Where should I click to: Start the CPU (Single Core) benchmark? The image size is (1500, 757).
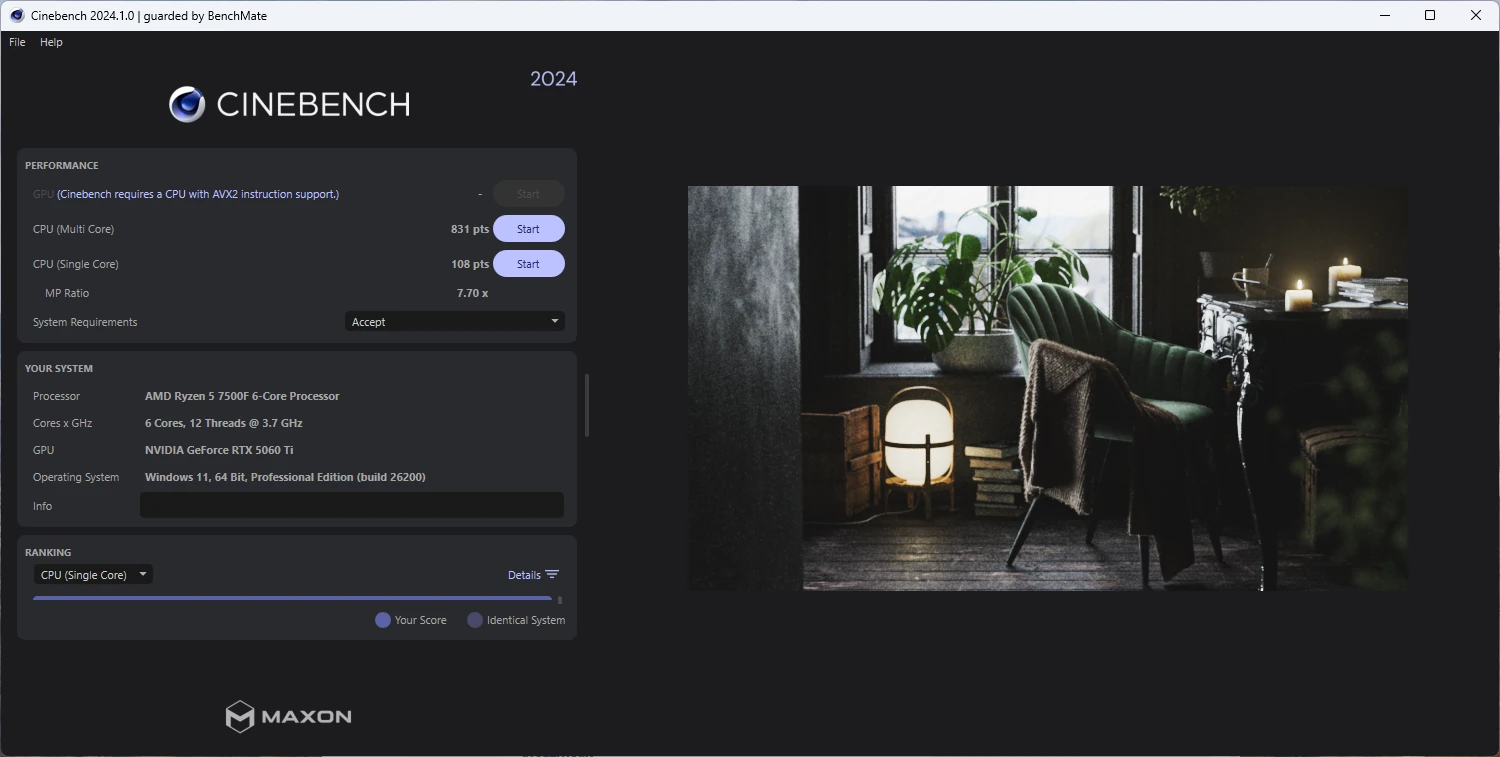click(x=528, y=264)
